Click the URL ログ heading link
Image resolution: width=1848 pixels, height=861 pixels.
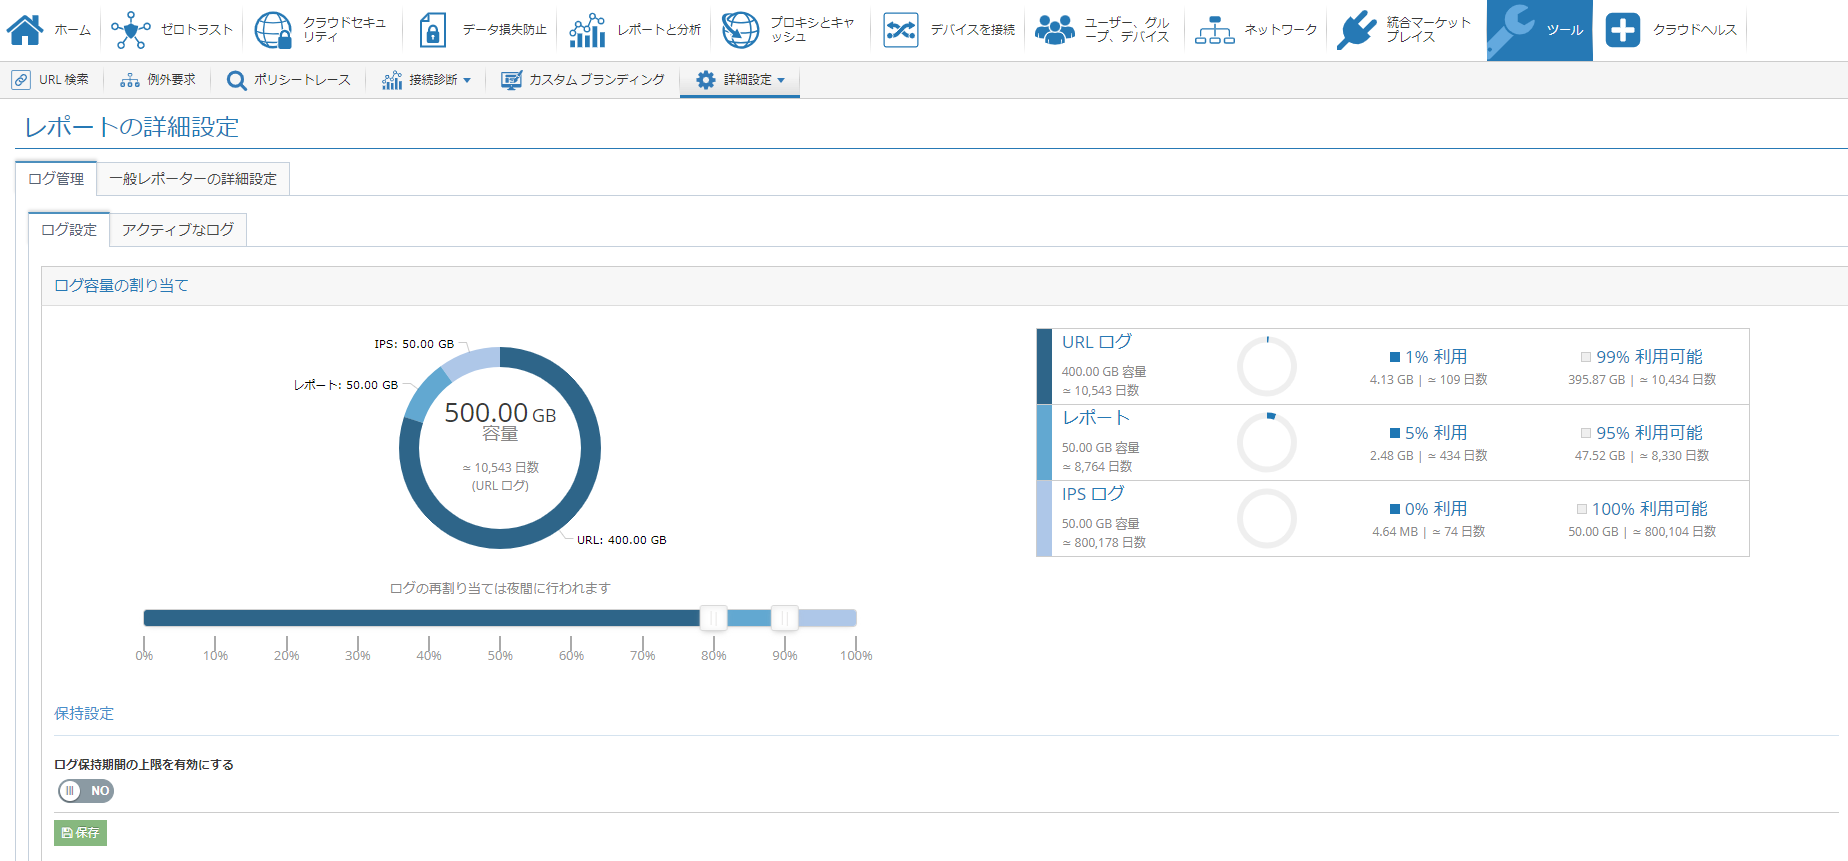(x=1097, y=342)
